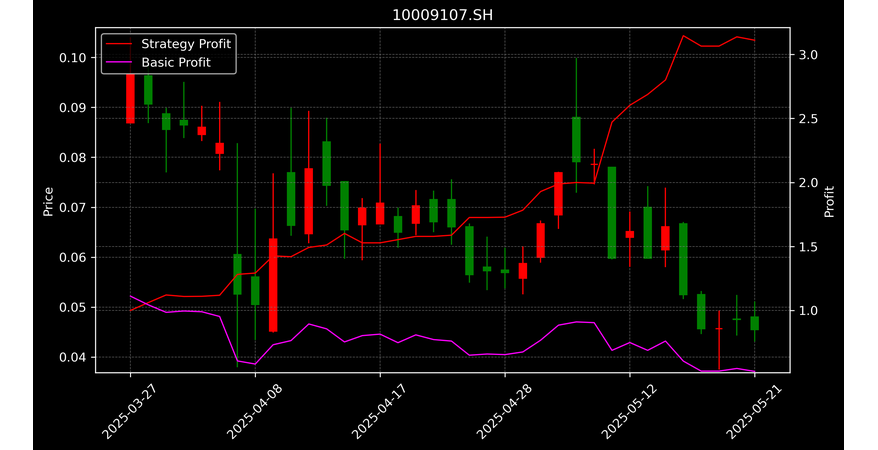This screenshot has height=450, width=878.
Task: Click the magenta Basic Profit legend line
Action: pyautogui.click(x=118, y=63)
